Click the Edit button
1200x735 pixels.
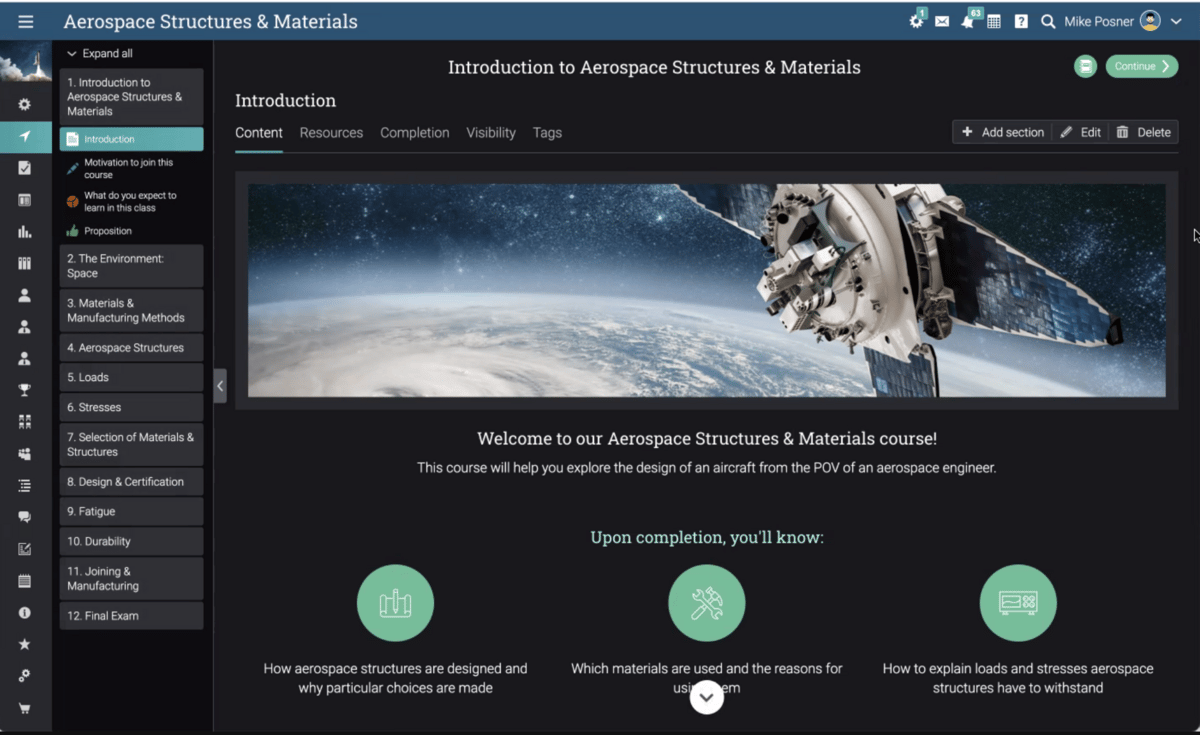tap(1081, 132)
